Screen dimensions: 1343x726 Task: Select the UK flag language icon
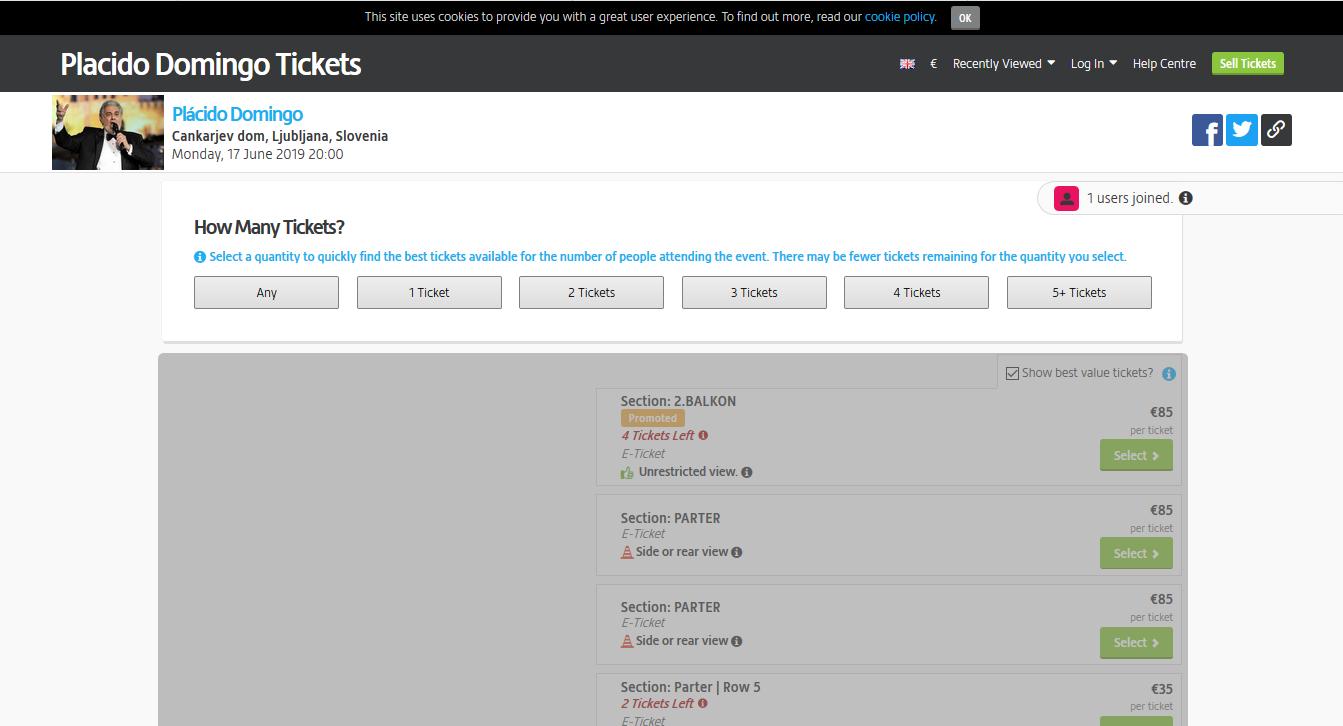coord(907,64)
